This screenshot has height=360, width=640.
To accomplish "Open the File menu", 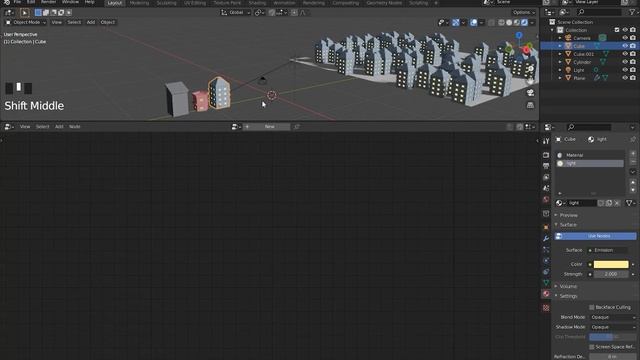I will point(17,2).
